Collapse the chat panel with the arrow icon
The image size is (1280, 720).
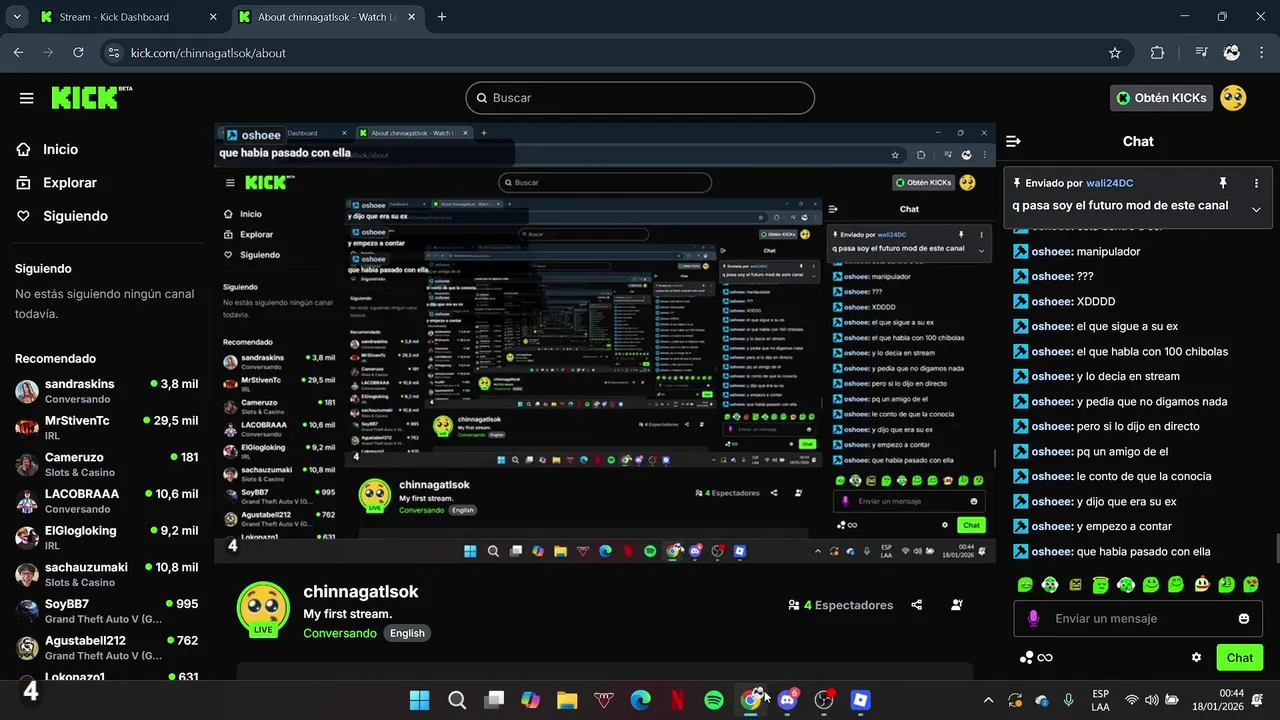(1013, 141)
